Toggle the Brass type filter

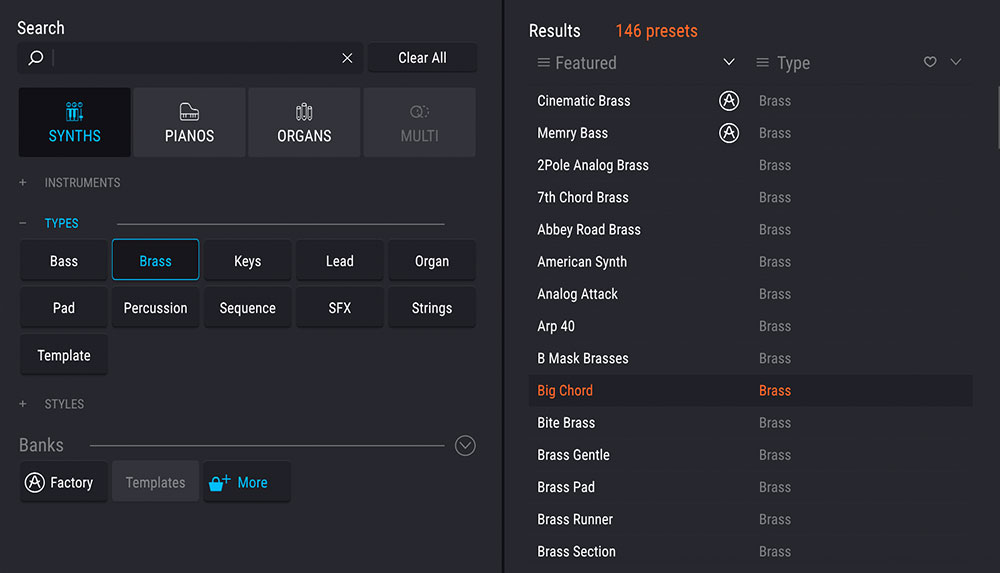tap(155, 261)
